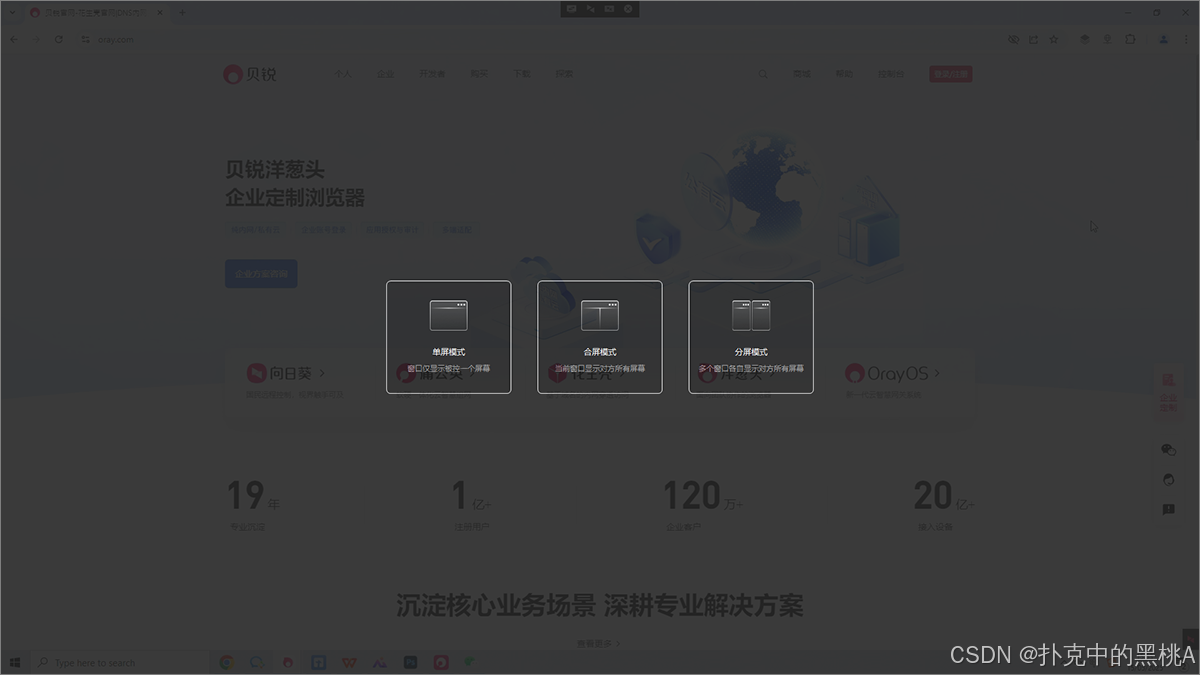
Task: Open the 企业 navigation menu
Action: (x=386, y=74)
